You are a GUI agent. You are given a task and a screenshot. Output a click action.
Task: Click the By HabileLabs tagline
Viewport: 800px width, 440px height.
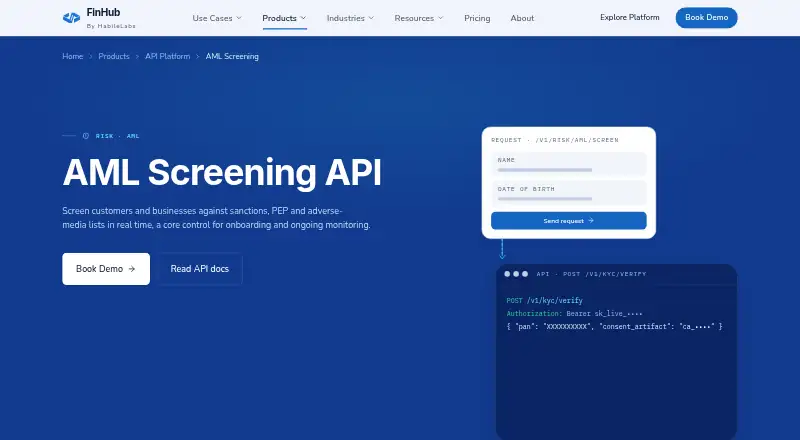111,26
